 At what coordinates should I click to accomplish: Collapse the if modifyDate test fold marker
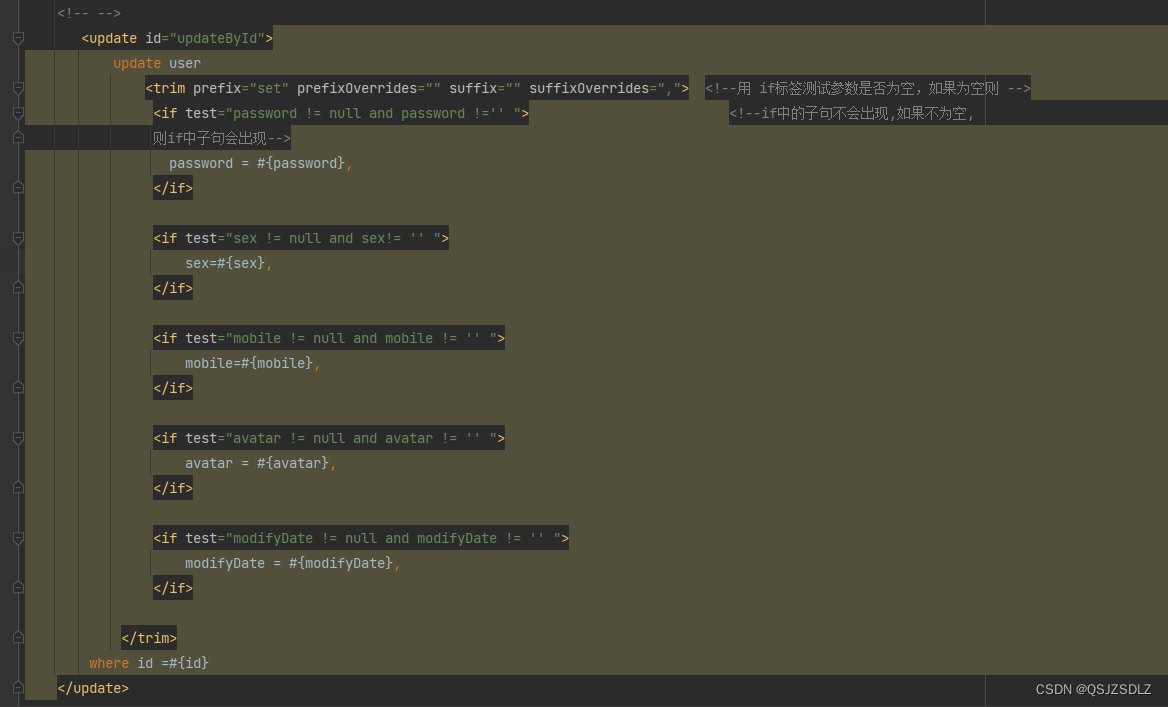point(19,538)
